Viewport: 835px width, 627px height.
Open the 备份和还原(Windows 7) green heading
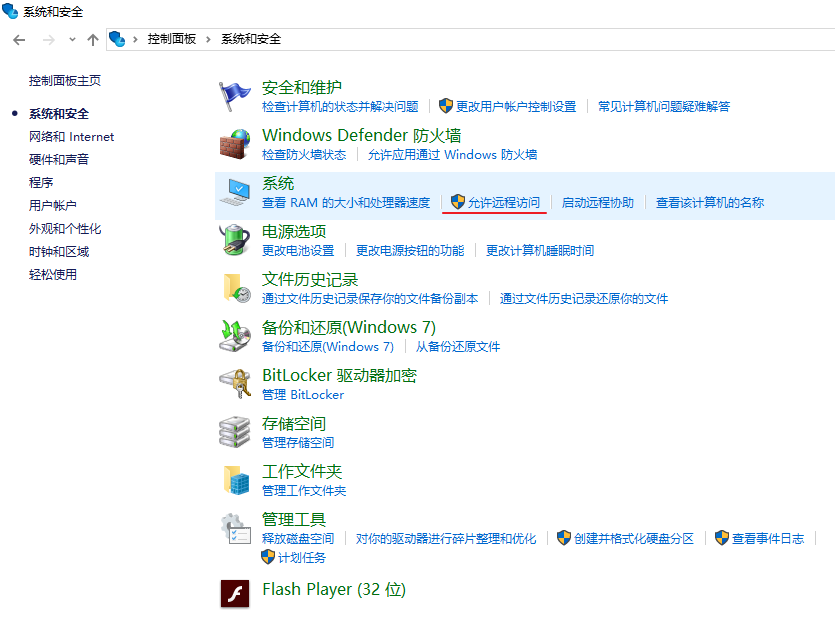349,327
